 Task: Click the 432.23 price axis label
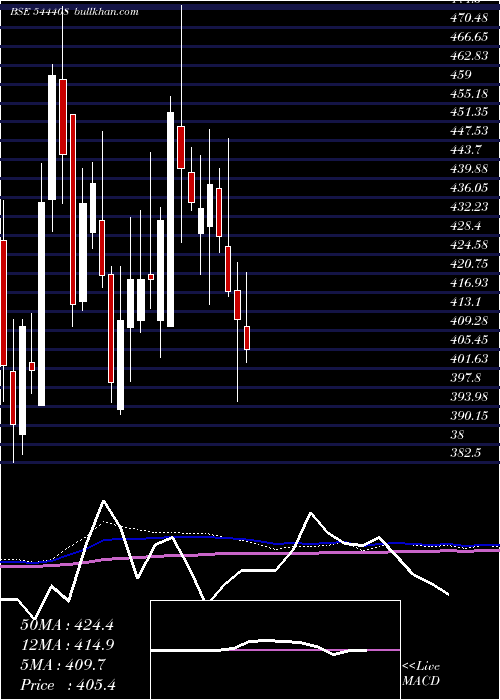point(469,207)
